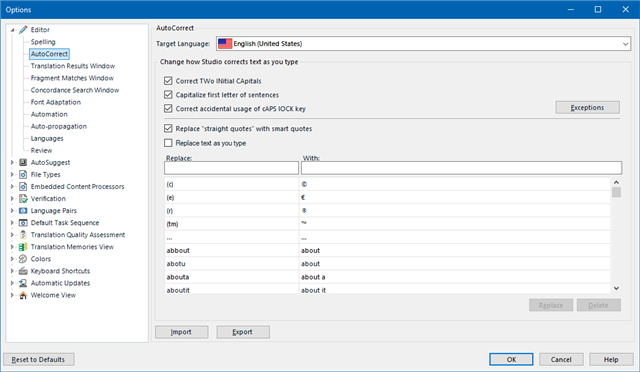640x372 pixels.
Task: Click the replacement list scrollbar thumb
Action: point(616,192)
